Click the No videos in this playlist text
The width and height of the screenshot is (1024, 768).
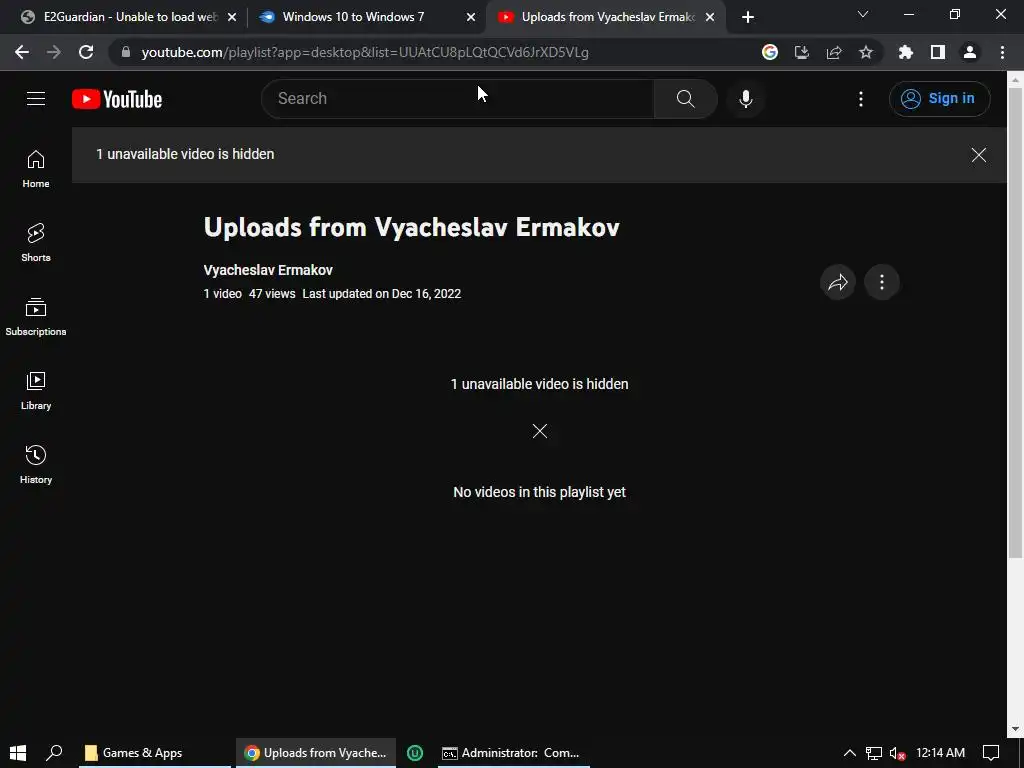(x=539, y=492)
